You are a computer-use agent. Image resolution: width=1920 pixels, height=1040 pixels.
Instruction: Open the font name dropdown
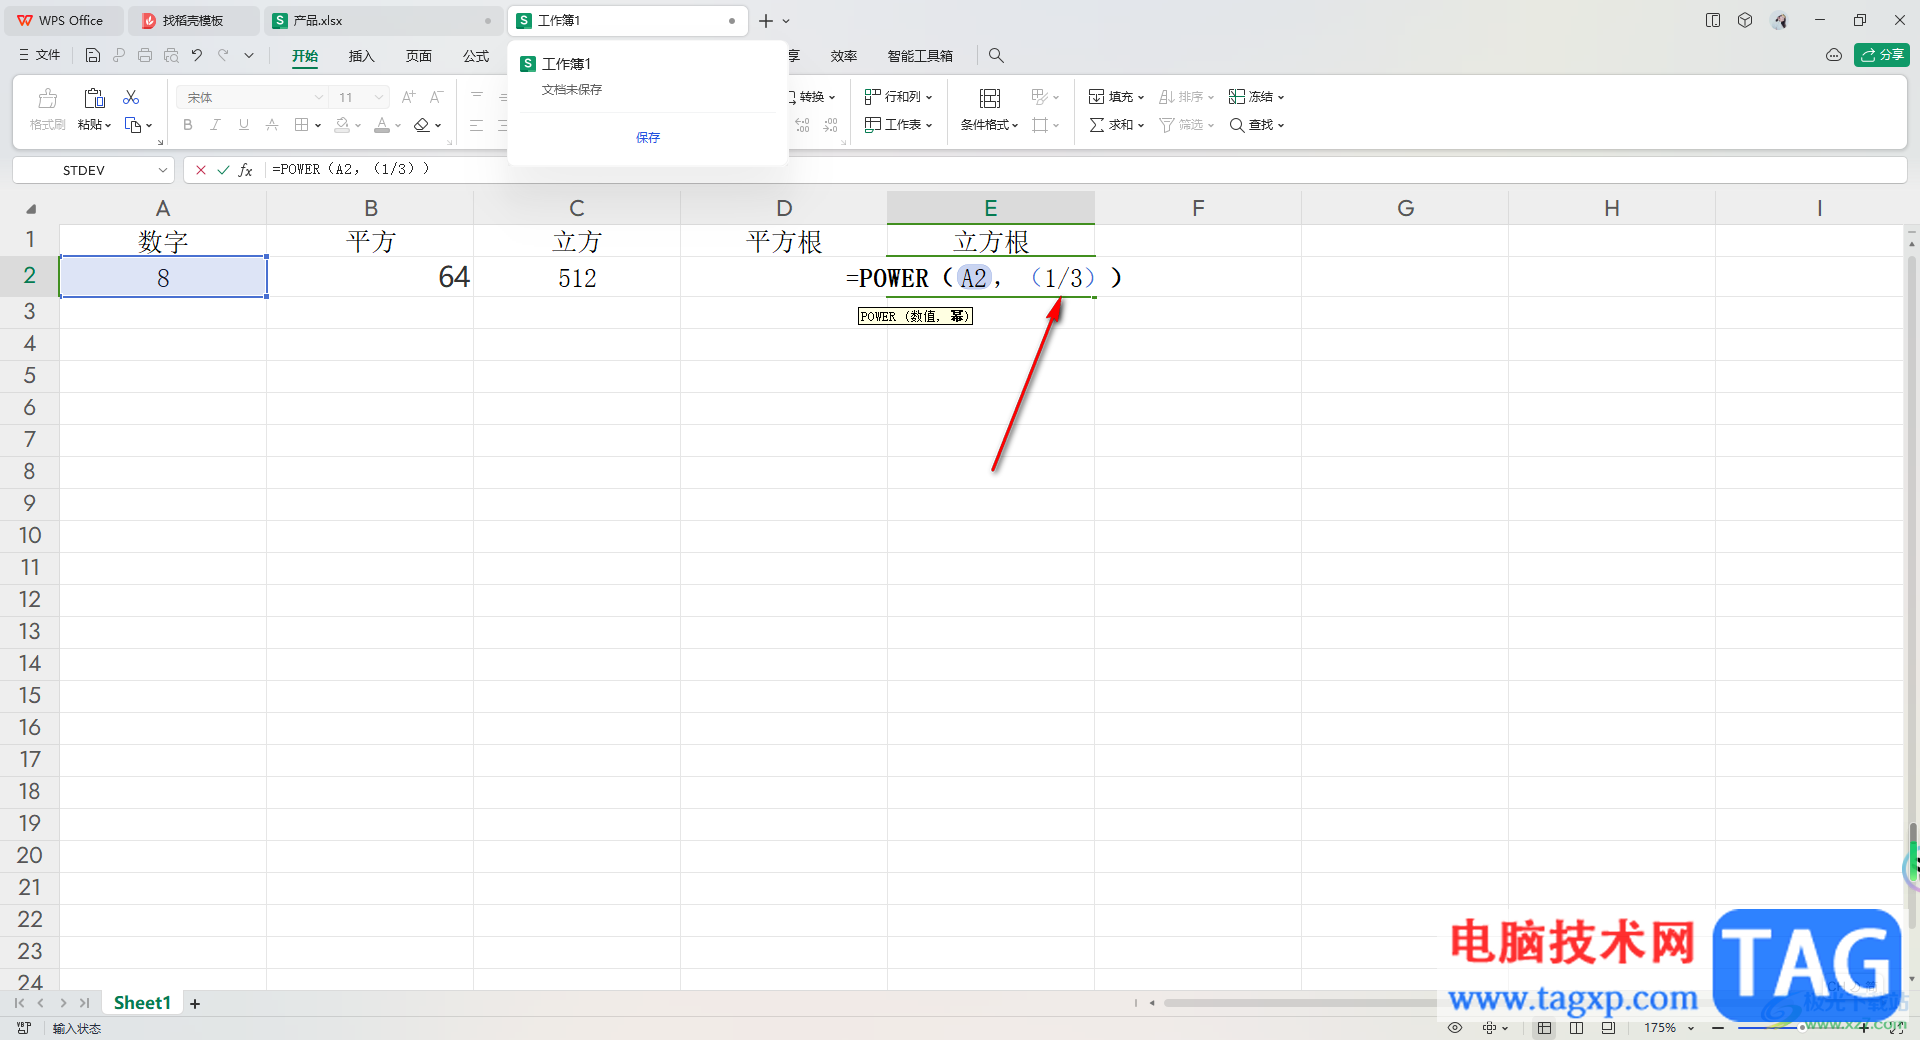click(319, 97)
